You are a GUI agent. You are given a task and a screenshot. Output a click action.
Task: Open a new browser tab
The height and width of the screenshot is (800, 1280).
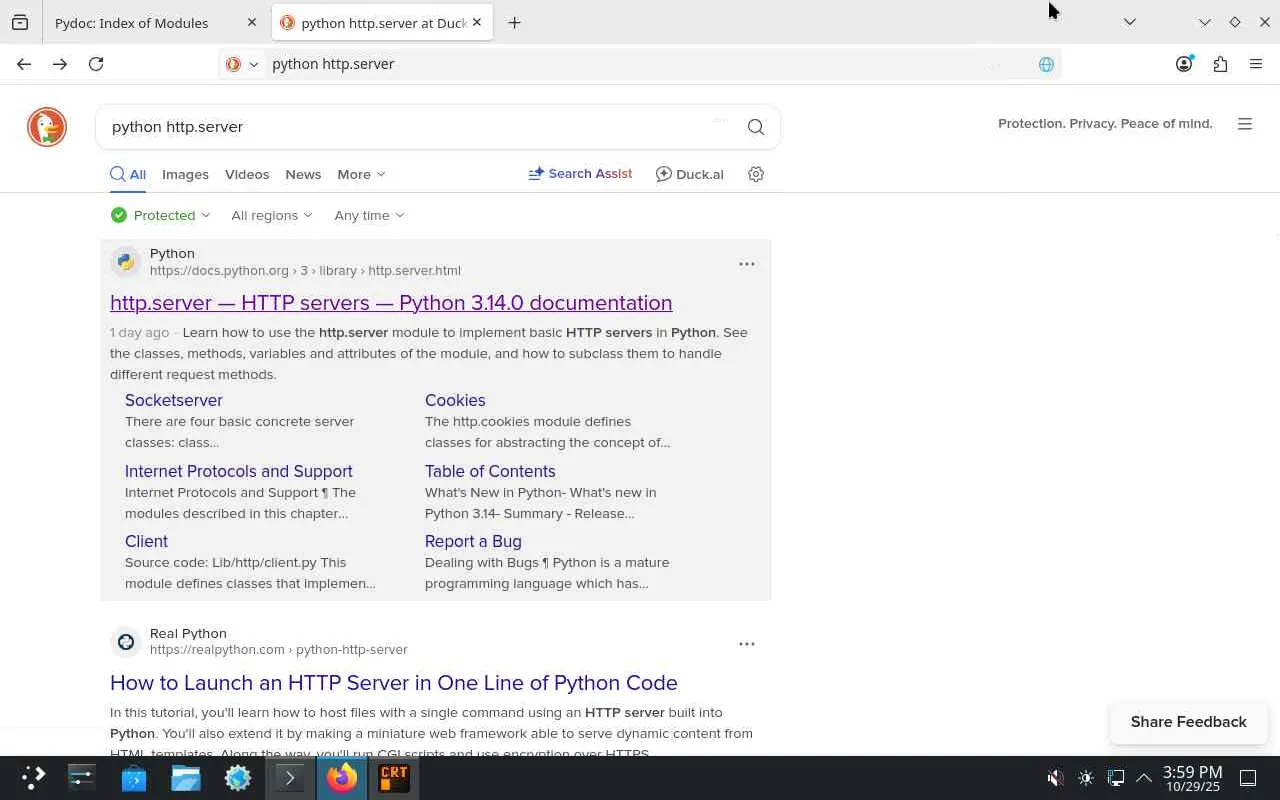[x=514, y=22]
